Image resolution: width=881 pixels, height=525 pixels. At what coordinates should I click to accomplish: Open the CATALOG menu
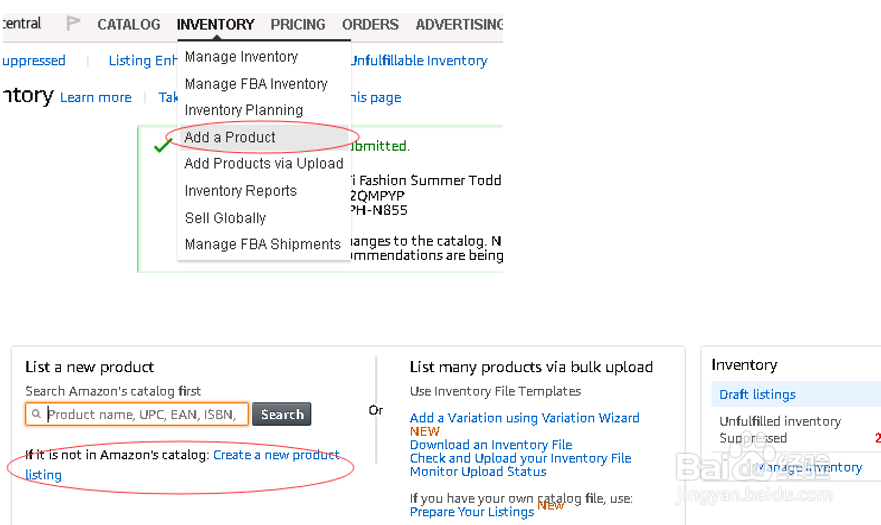(128, 24)
